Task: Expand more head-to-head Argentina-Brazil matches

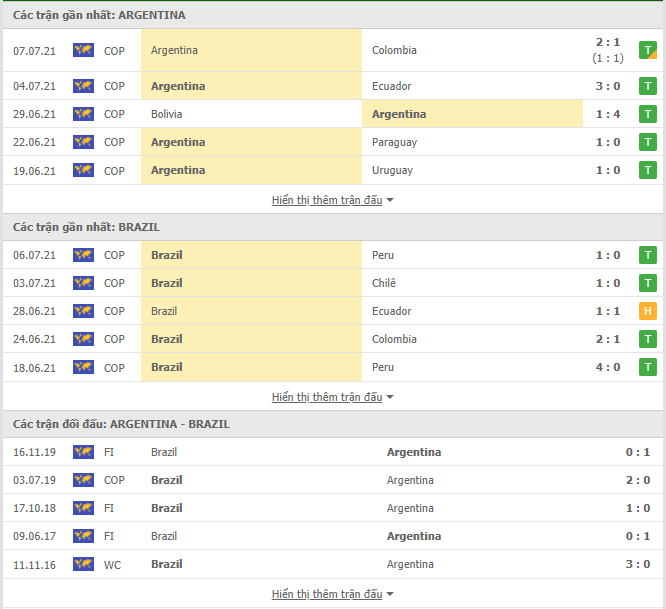Action: (x=333, y=594)
